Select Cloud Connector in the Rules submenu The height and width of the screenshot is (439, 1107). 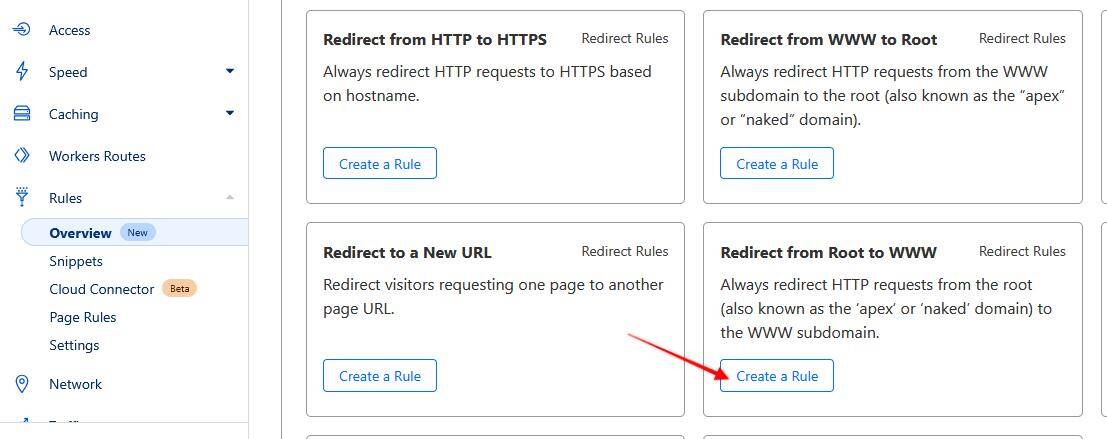102,289
